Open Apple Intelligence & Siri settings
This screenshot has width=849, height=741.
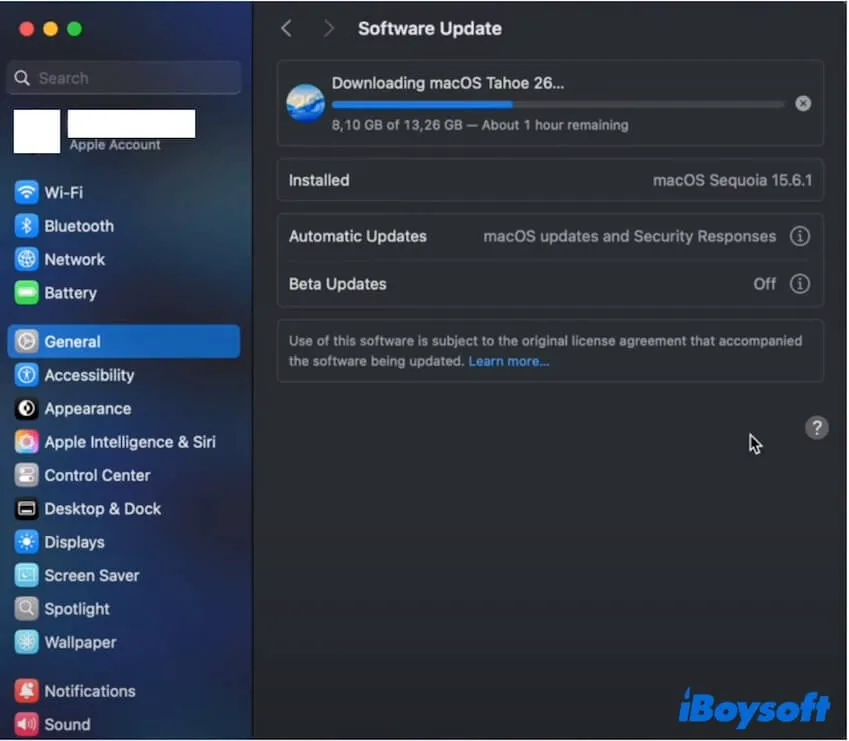pyautogui.click(x=129, y=442)
